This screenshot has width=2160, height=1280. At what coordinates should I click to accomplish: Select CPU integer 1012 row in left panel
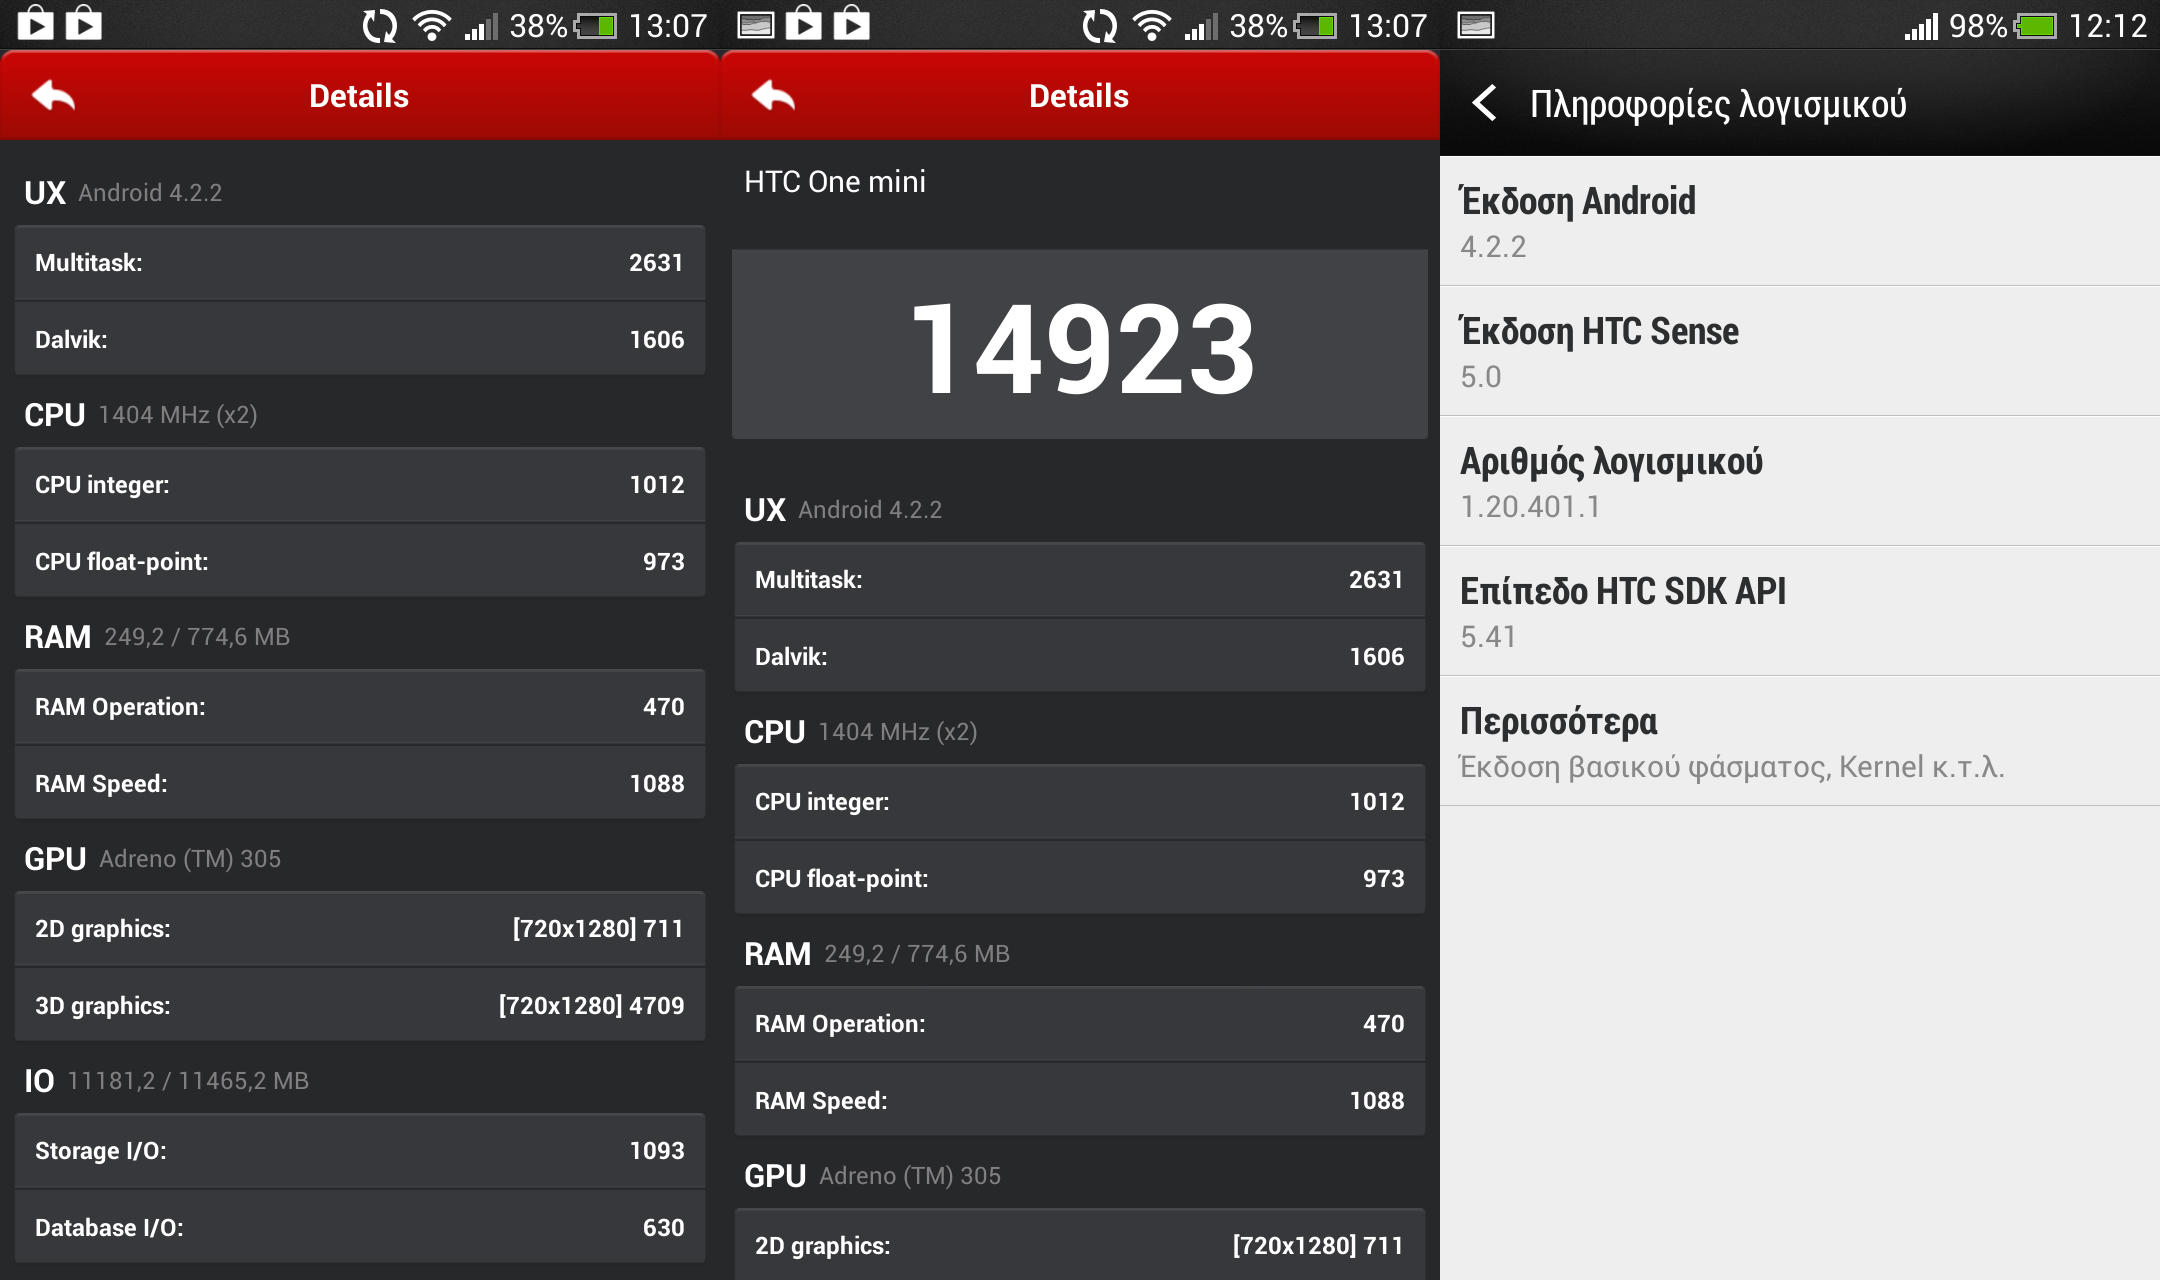pyautogui.click(x=360, y=485)
